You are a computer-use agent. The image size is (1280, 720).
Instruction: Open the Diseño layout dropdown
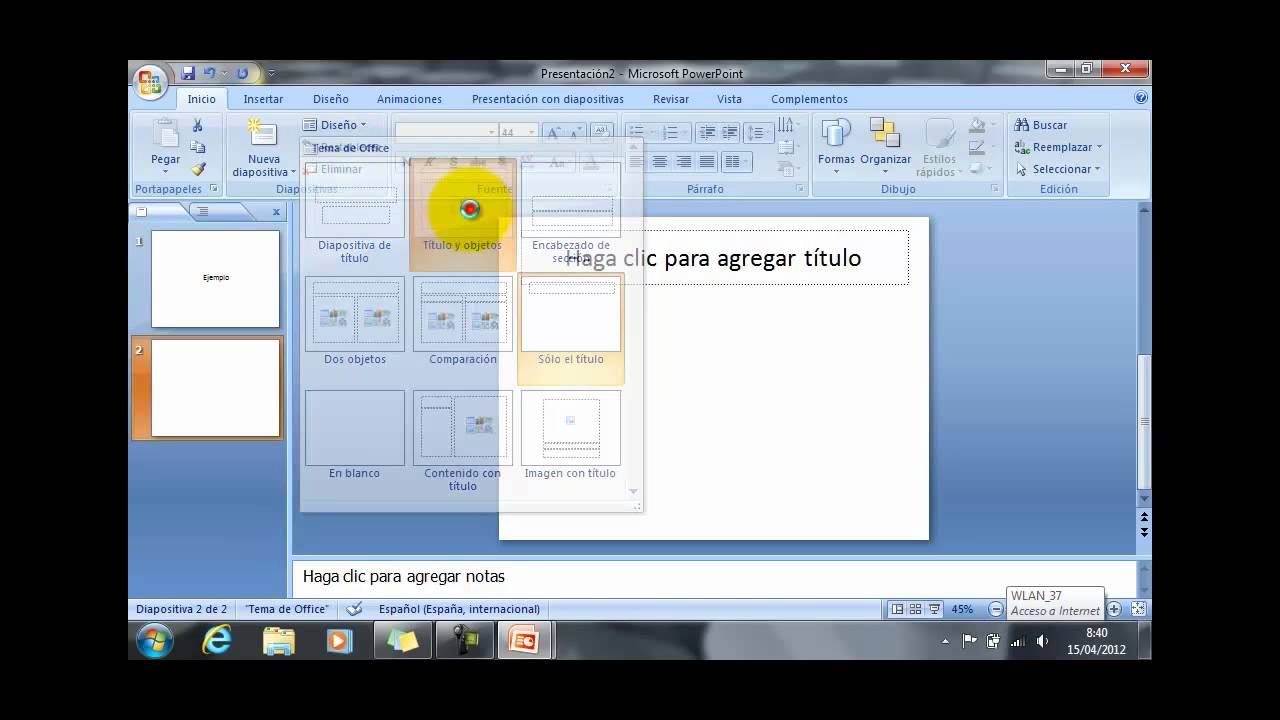click(x=335, y=125)
